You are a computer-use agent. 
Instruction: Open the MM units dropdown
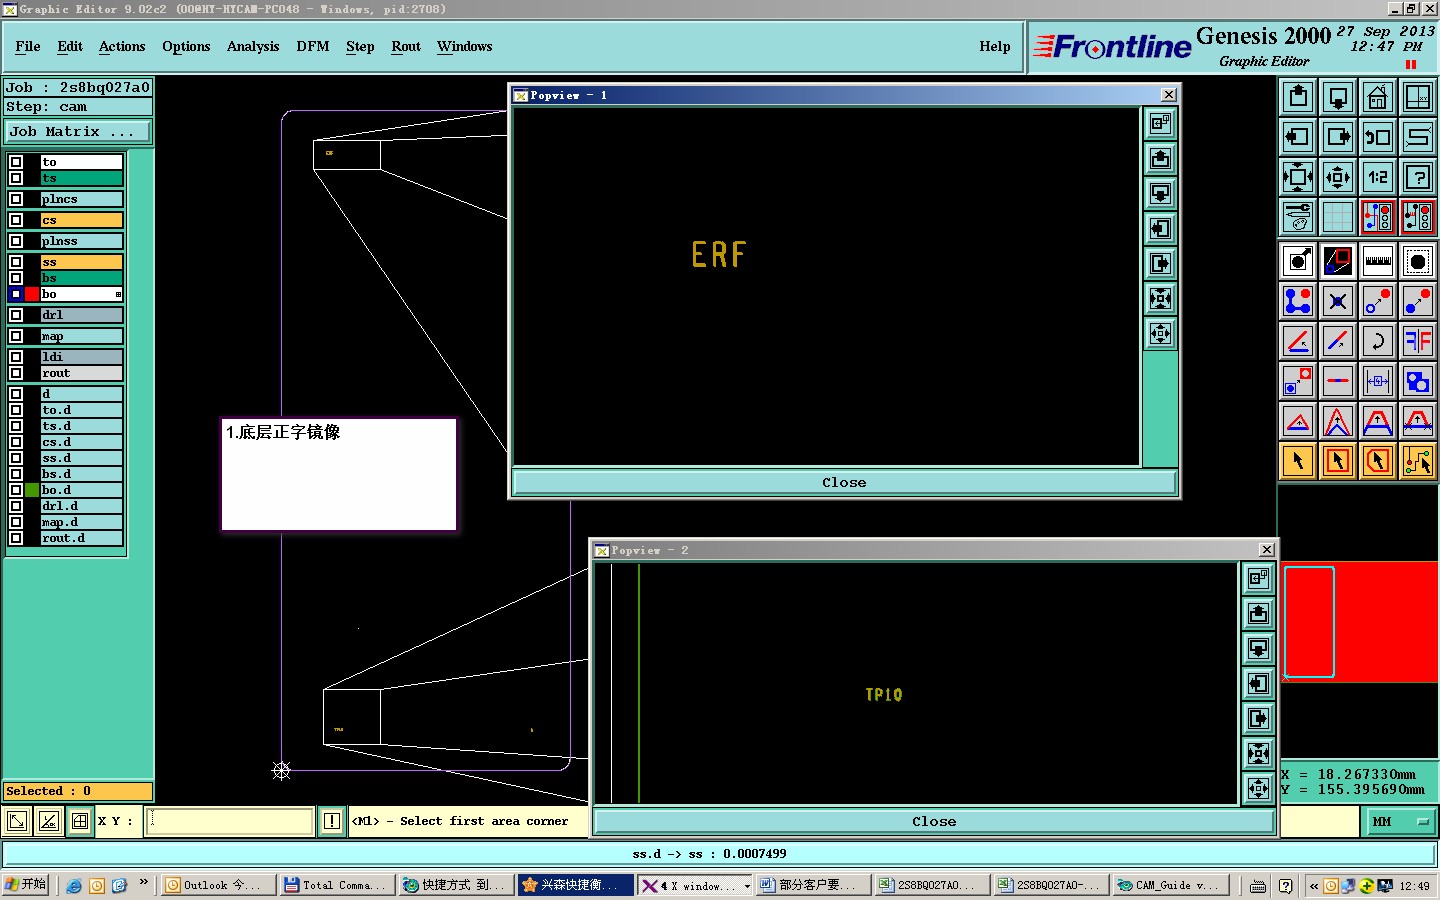tap(1400, 822)
